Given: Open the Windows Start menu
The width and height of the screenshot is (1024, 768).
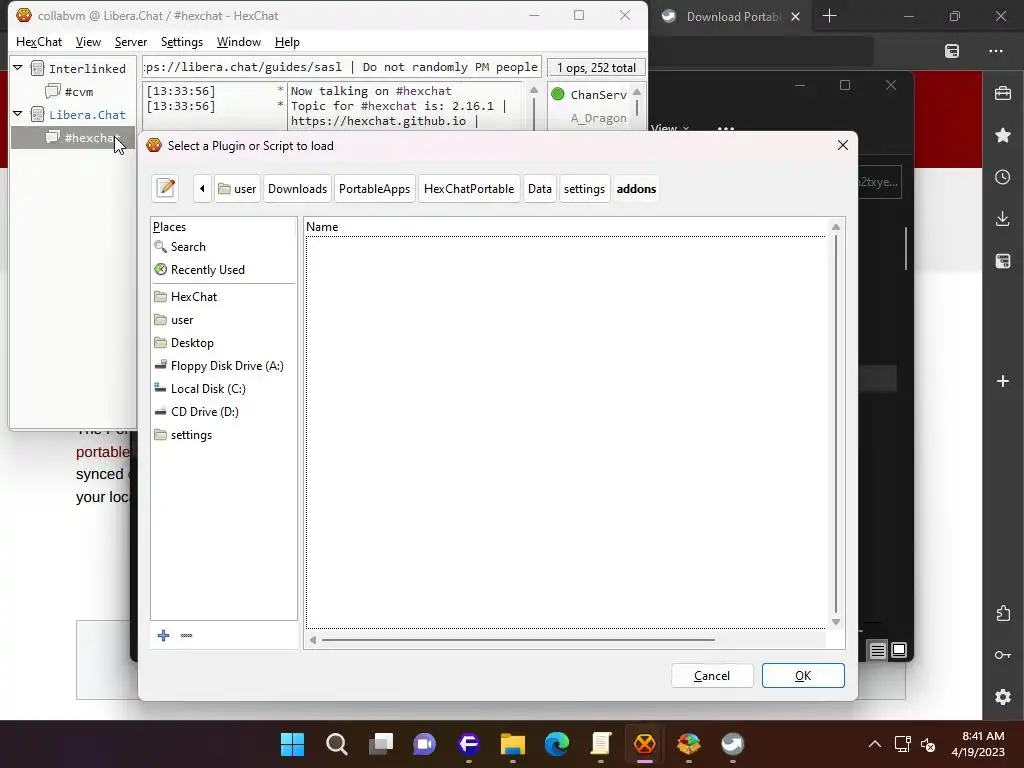Looking at the screenshot, I should tap(292, 744).
